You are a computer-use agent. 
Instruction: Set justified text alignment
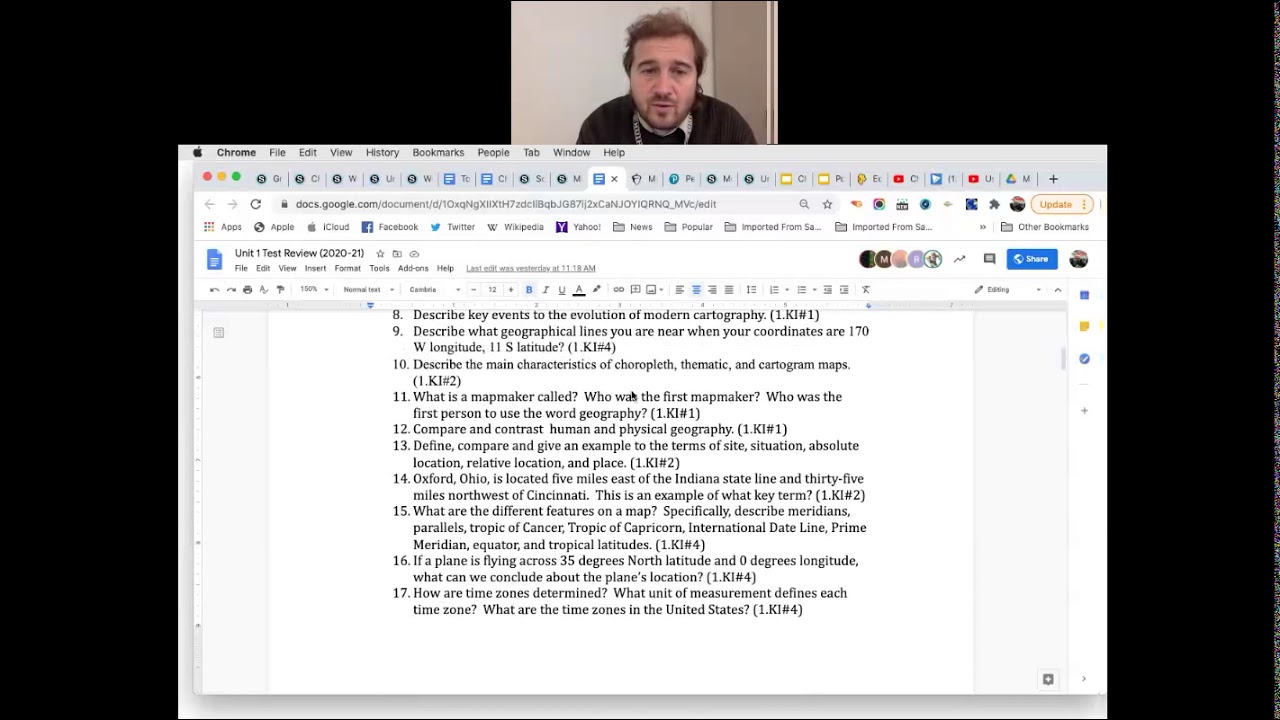point(728,290)
